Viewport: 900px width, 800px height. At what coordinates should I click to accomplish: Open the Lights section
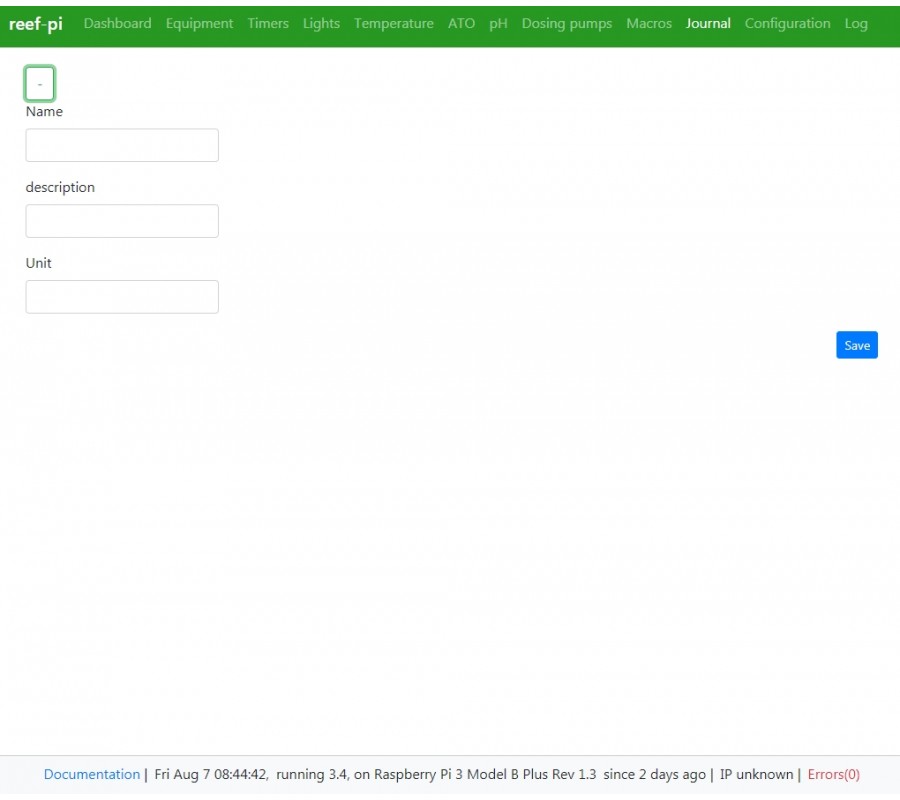[x=321, y=24]
